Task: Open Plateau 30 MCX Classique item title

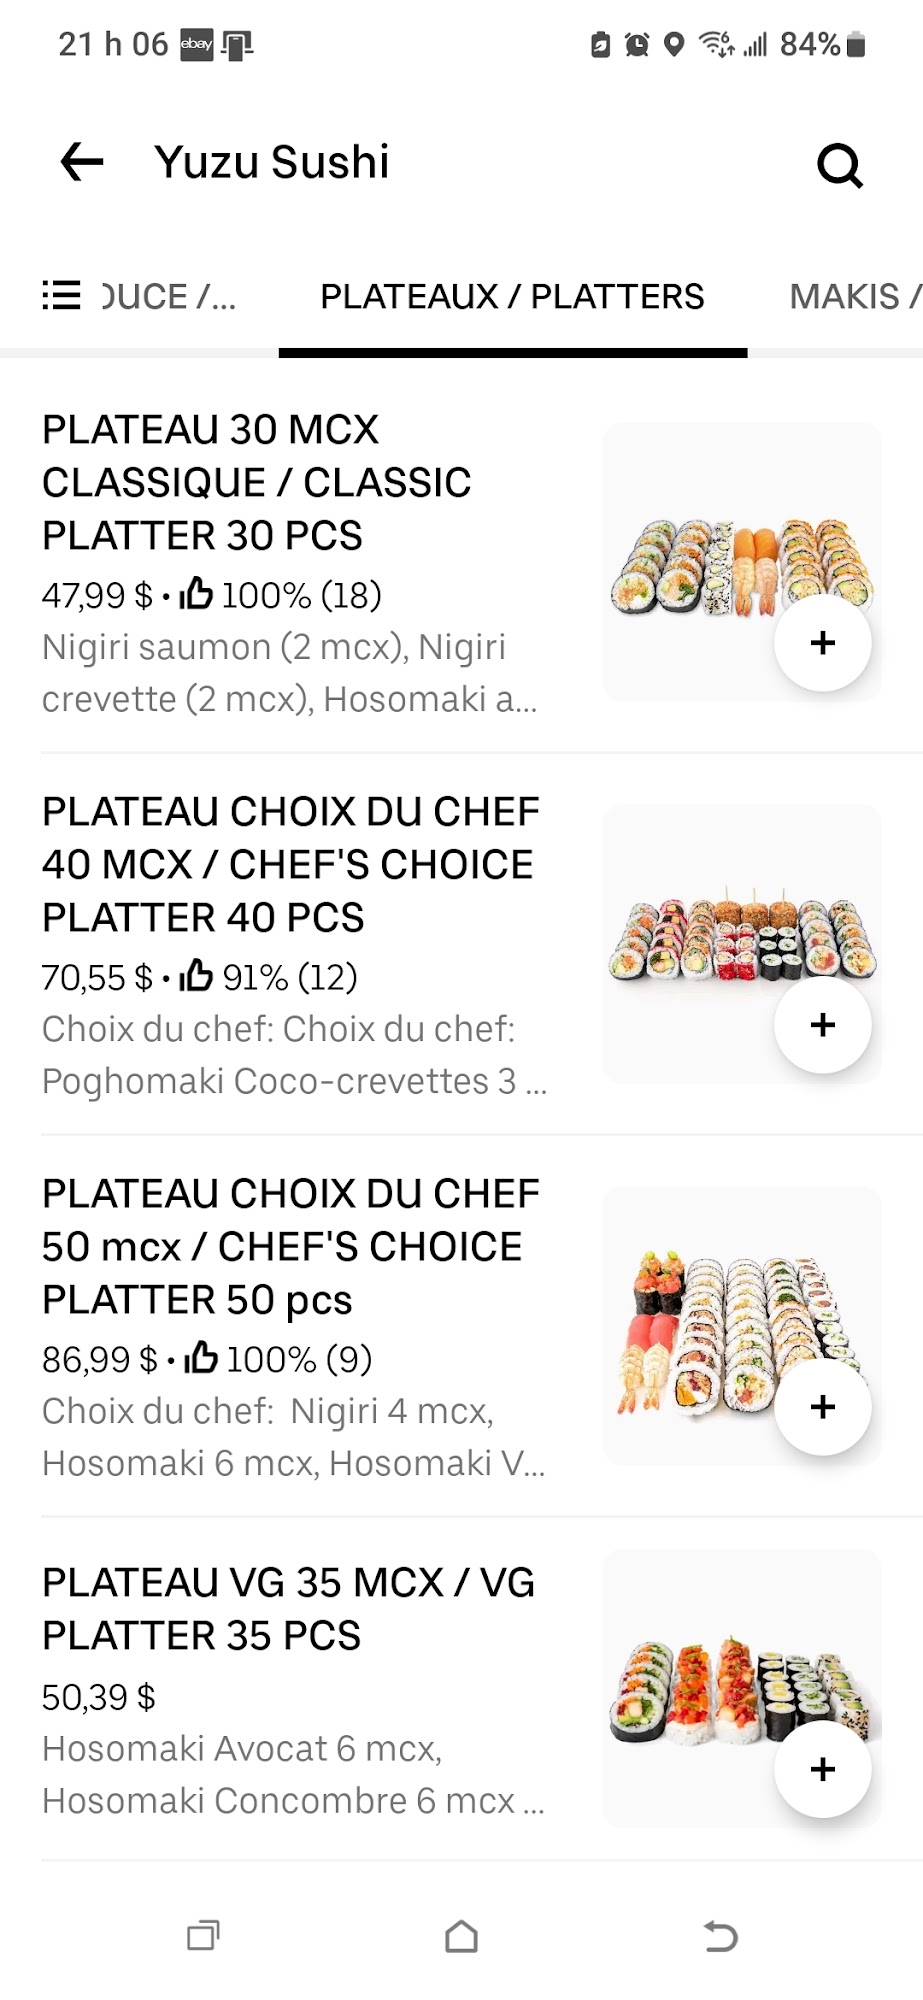Action: [x=256, y=482]
